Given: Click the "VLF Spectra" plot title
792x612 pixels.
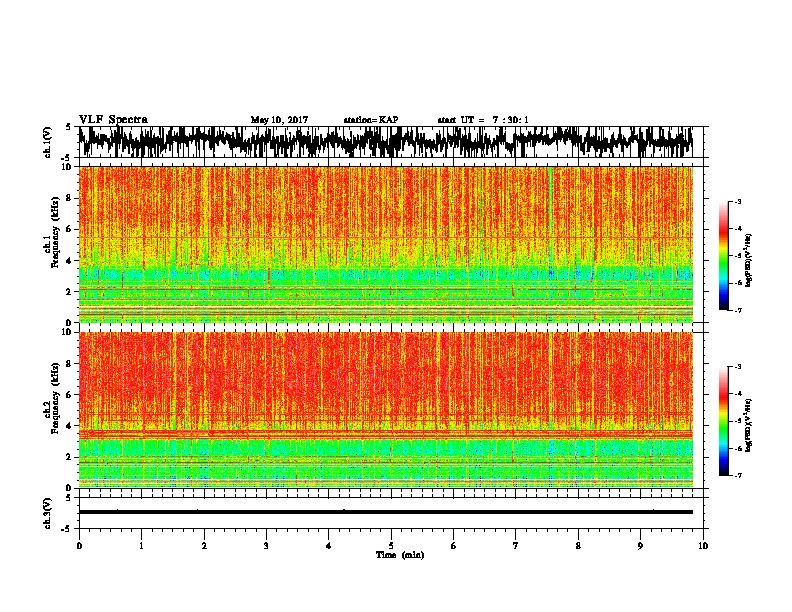Looking at the screenshot, I should click(113, 120).
